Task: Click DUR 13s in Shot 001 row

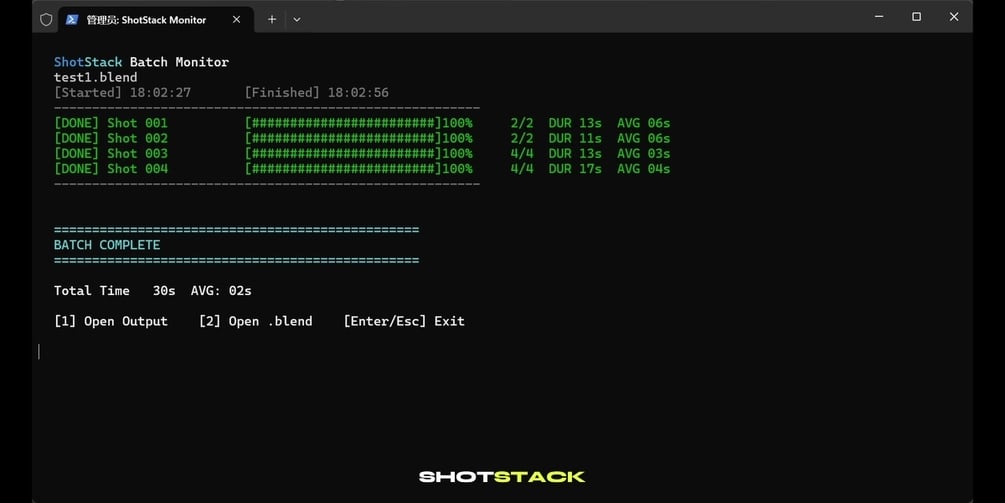Action: click(x=575, y=123)
